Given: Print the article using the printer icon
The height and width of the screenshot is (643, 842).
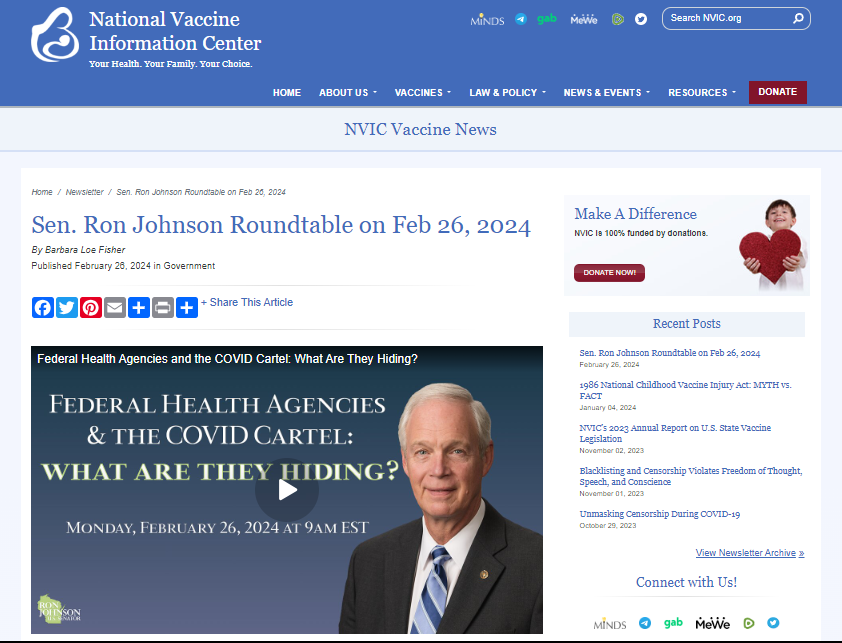Looking at the screenshot, I should 163,307.
